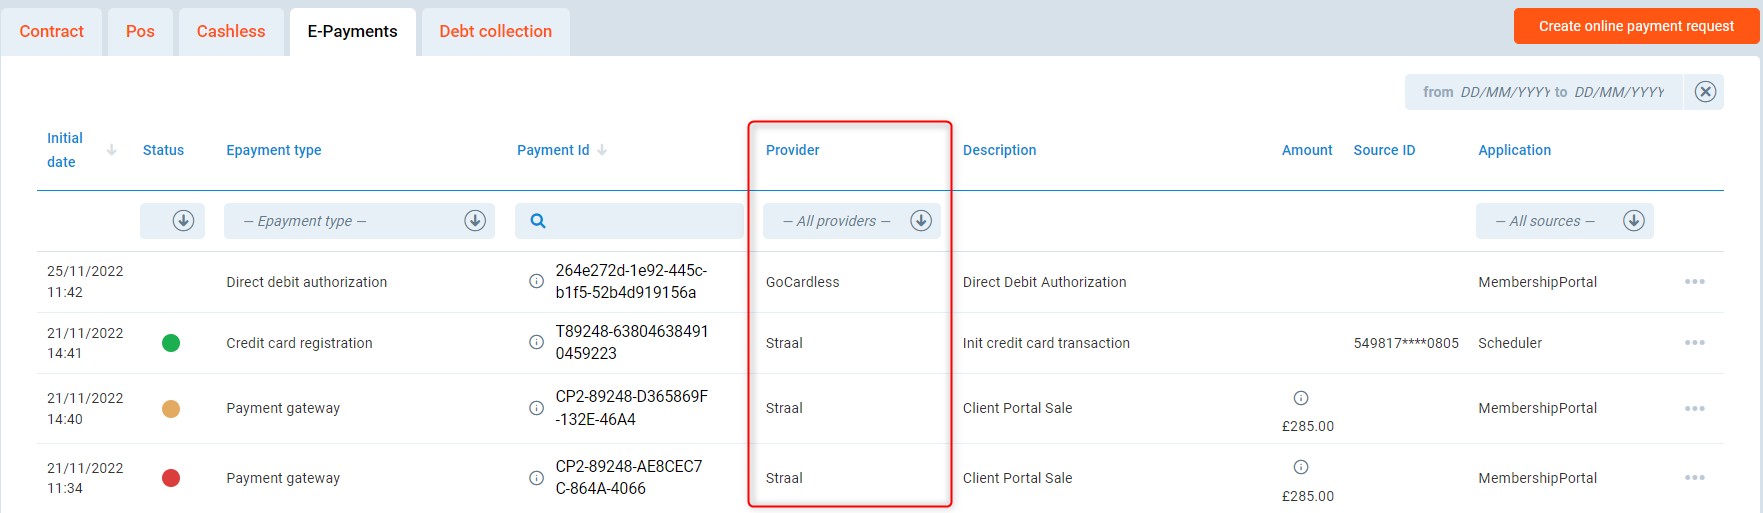The height and width of the screenshot is (513, 1763).
Task: Clear the date range filter
Action: pos(1705,92)
